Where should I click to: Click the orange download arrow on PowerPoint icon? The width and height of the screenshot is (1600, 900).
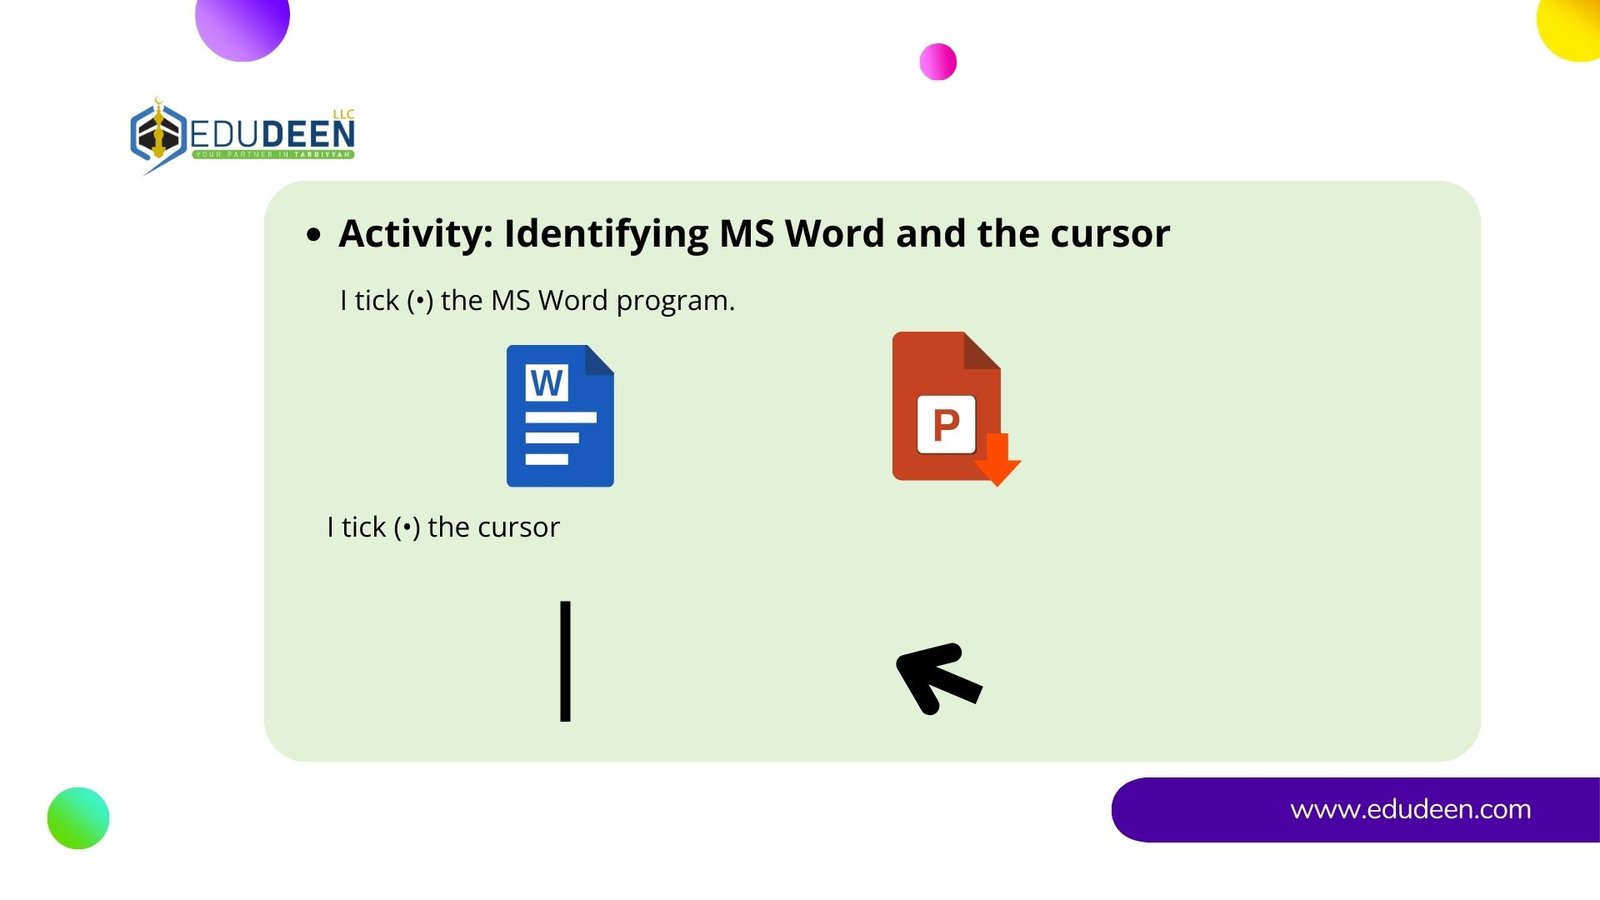point(997,460)
